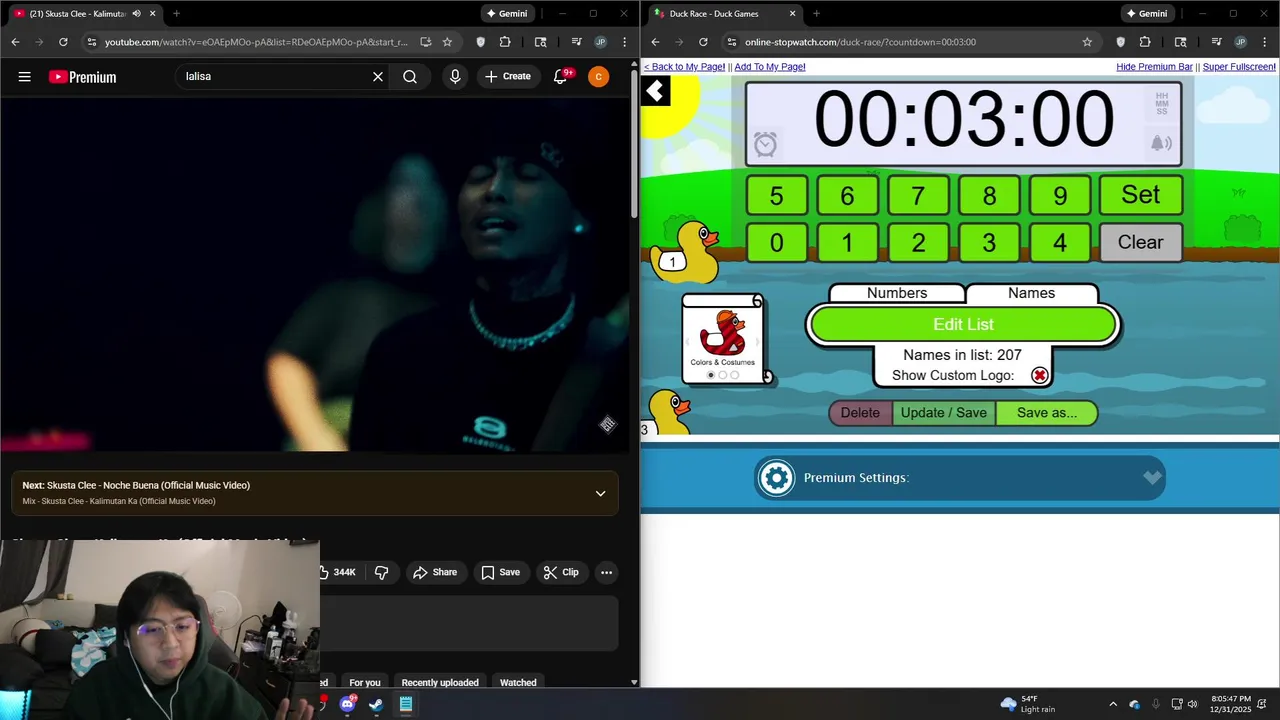Click the black back arrow in Duck Race
The height and width of the screenshot is (720, 1280).
point(655,92)
